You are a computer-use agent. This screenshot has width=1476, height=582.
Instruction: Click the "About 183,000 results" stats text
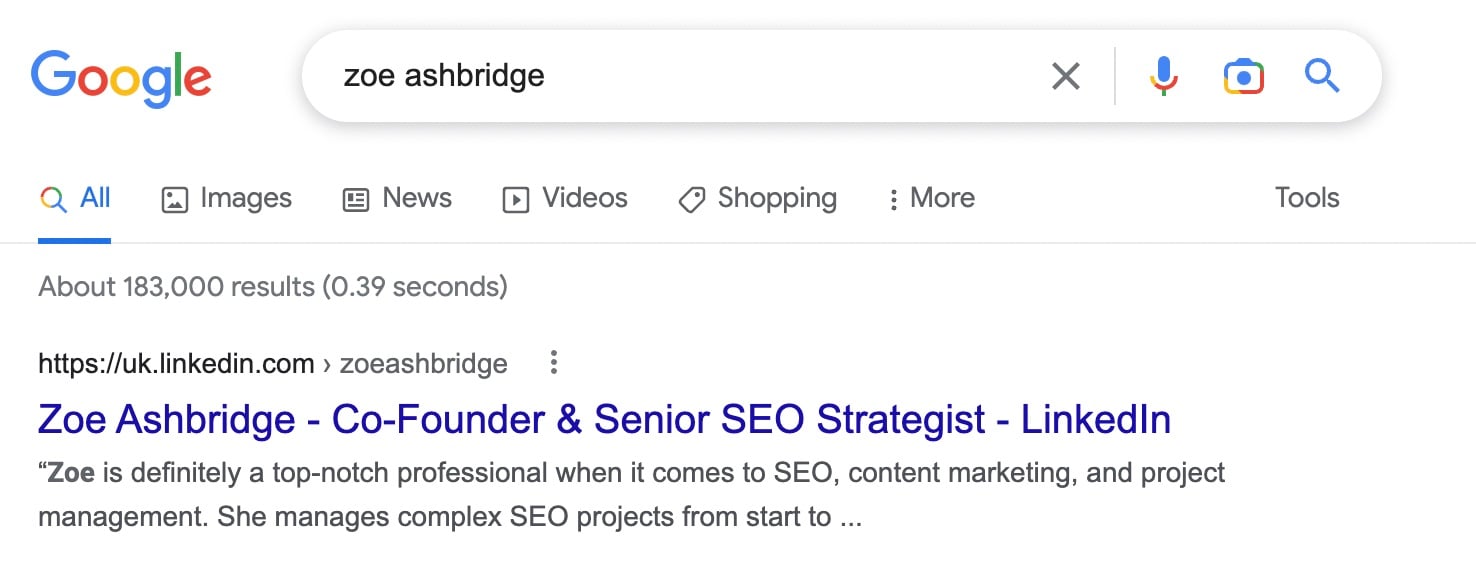point(272,287)
